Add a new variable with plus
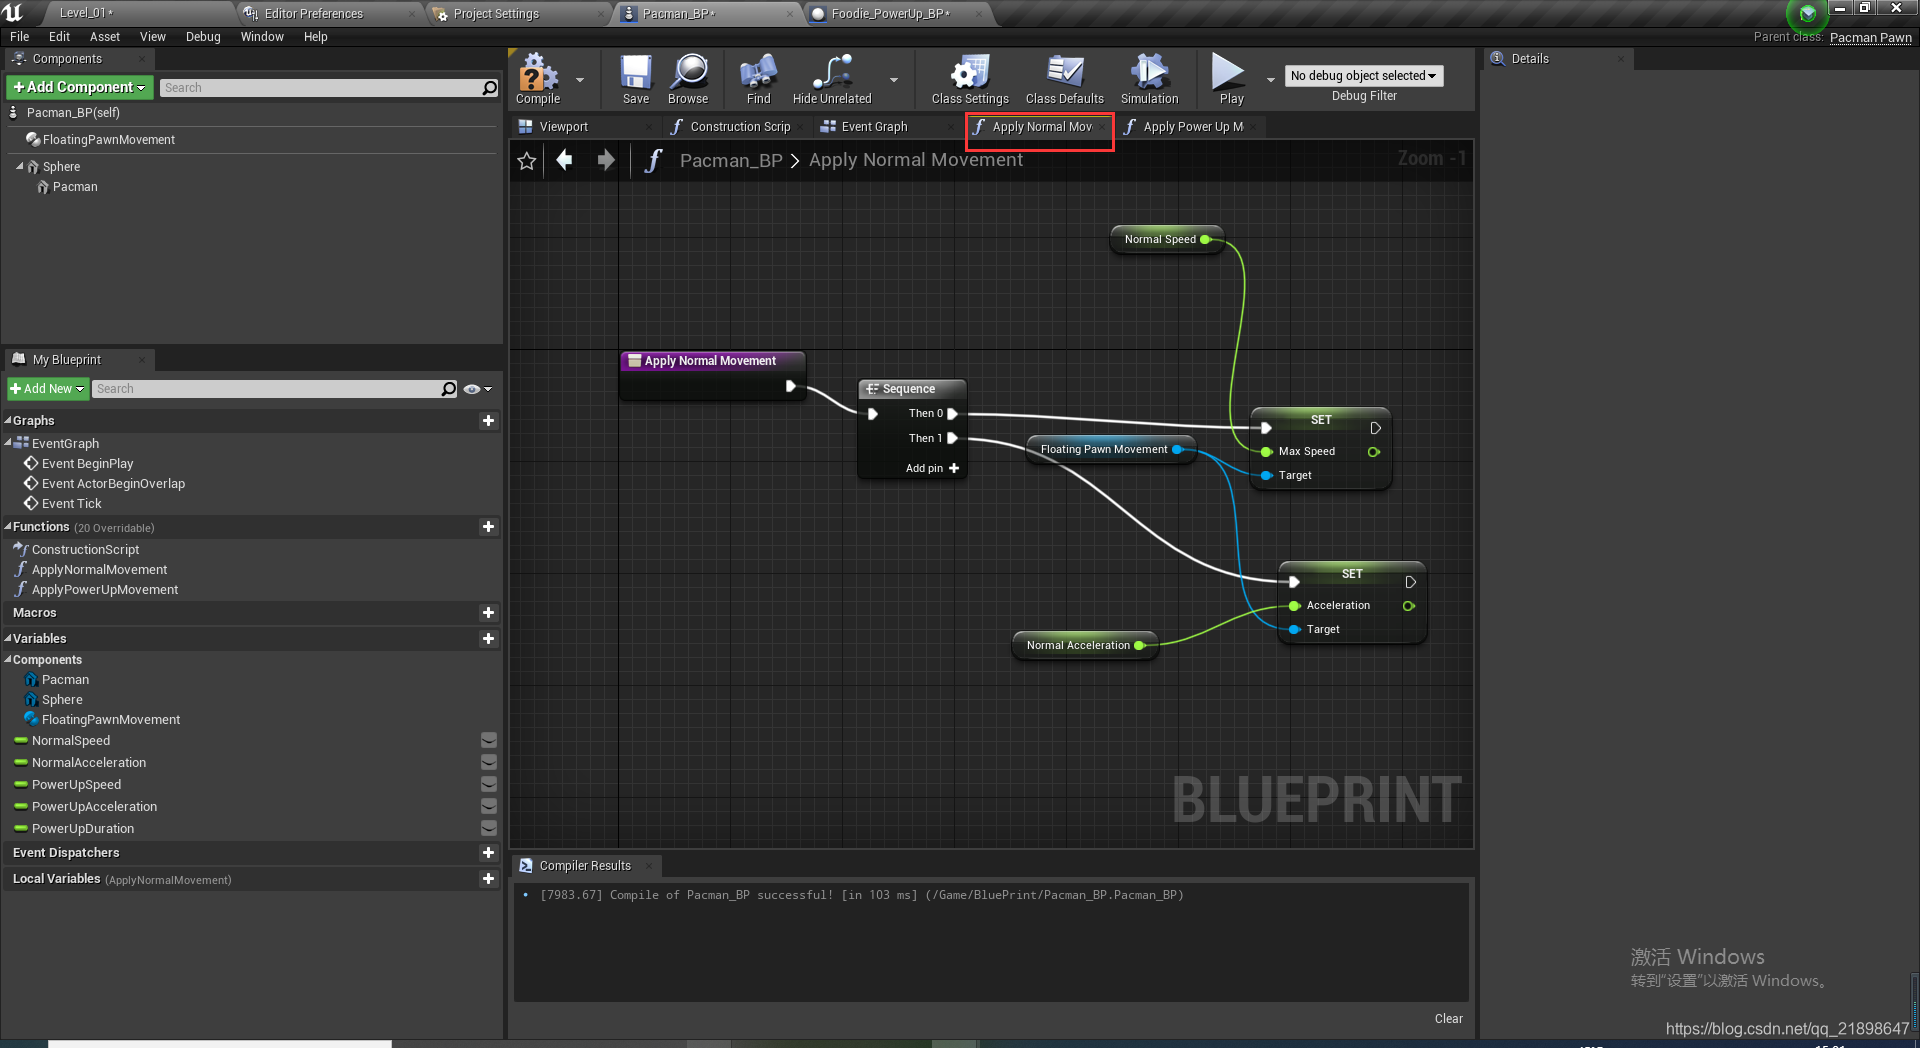Screen dimensions: 1920x1048 click(x=488, y=639)
